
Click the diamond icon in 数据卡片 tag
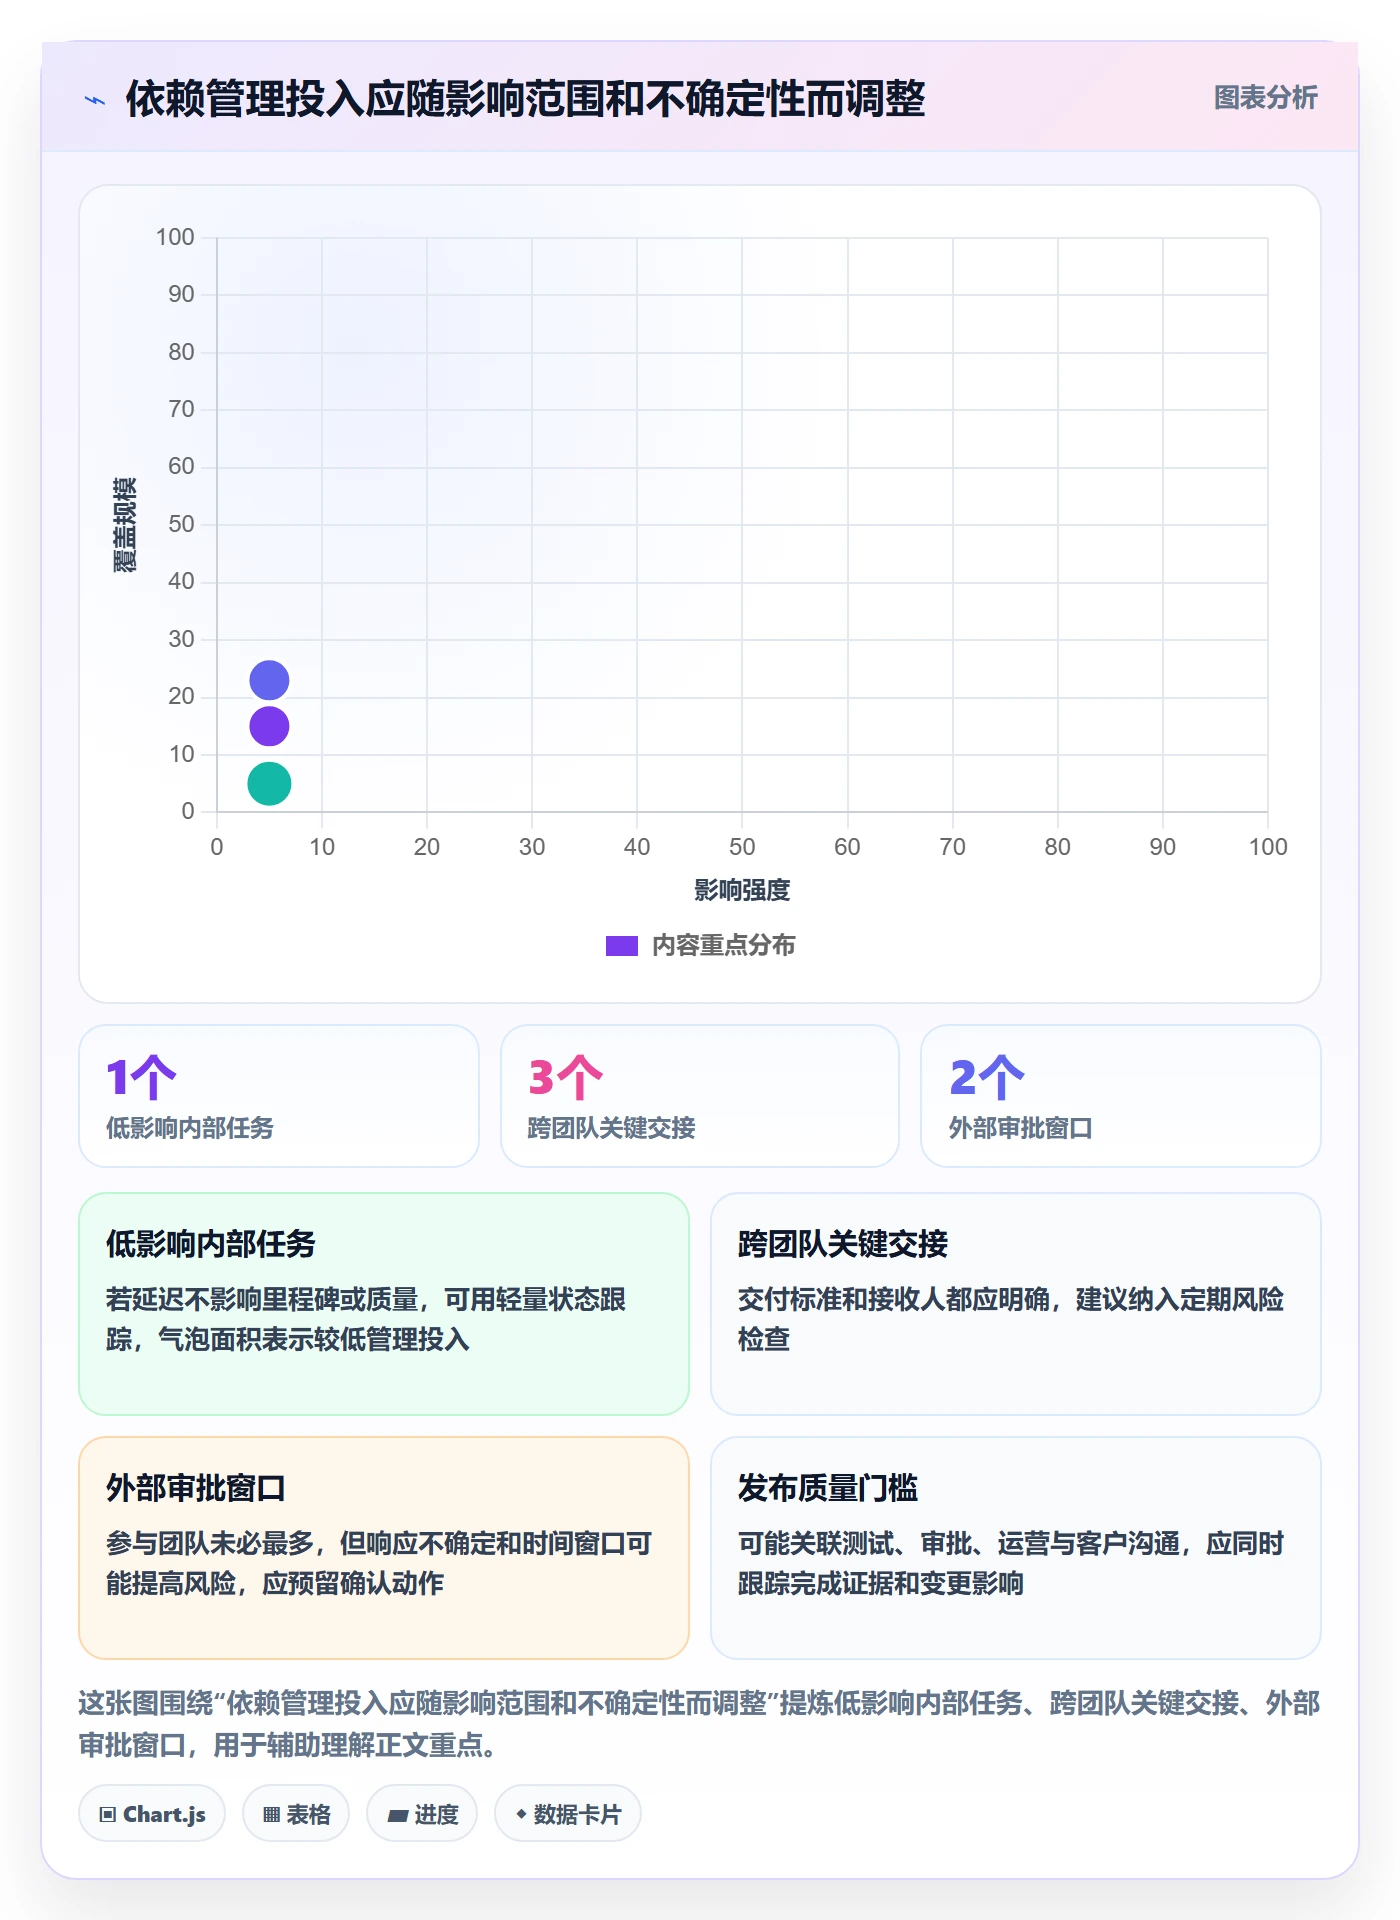(x=521, y=1814)
